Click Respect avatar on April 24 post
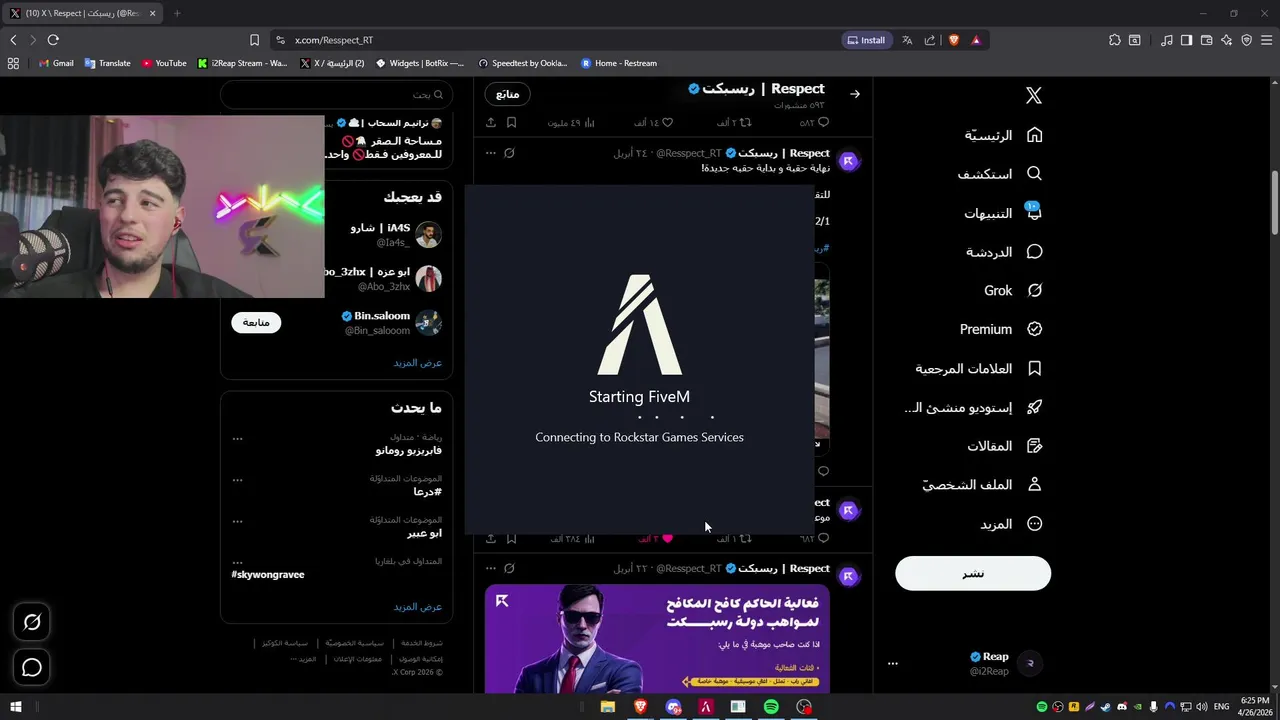The width and height of the screenshot is (1280, 720). pos(849,161)
